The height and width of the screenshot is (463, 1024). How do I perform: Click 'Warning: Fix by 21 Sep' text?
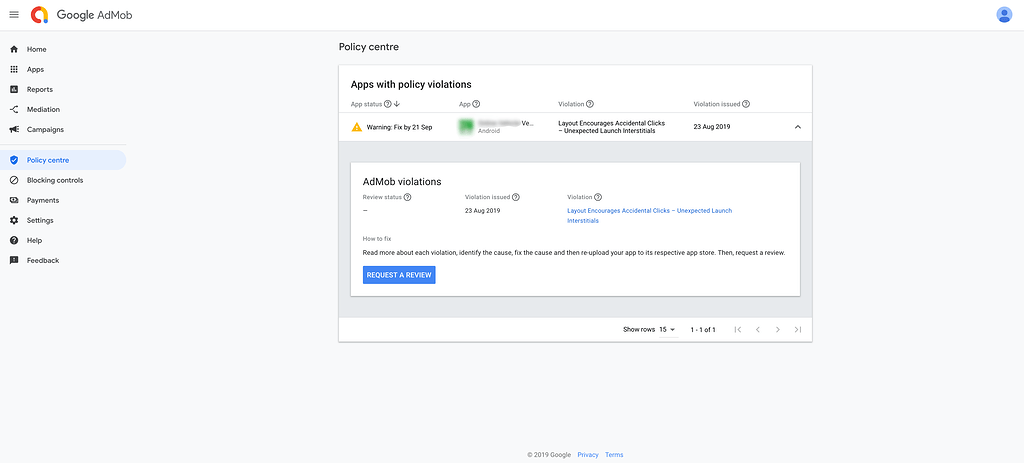[399, 127]
